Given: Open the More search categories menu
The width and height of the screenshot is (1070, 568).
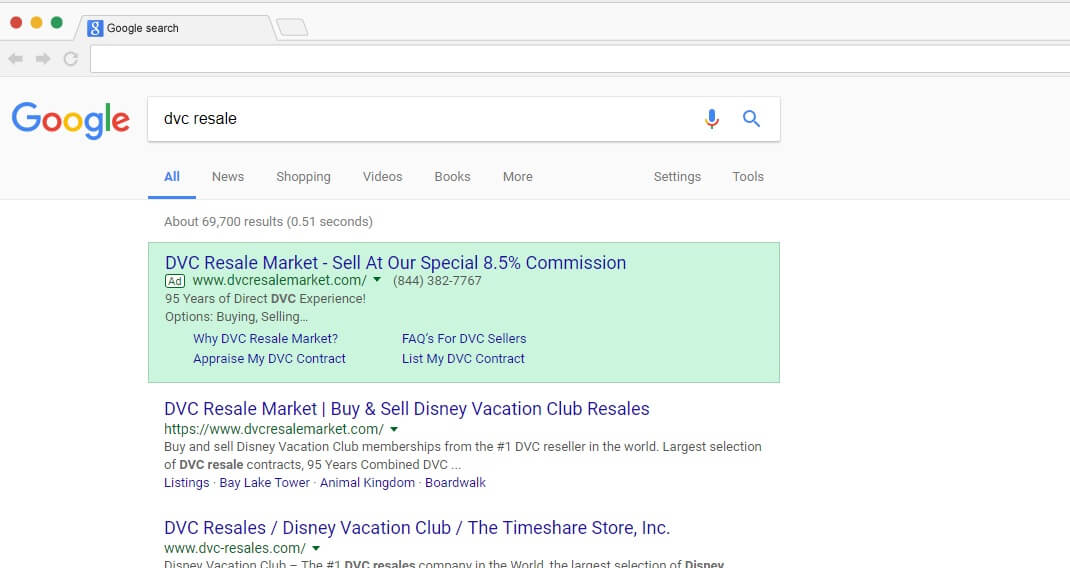Looking at the screenshot, I should point(517,177).
